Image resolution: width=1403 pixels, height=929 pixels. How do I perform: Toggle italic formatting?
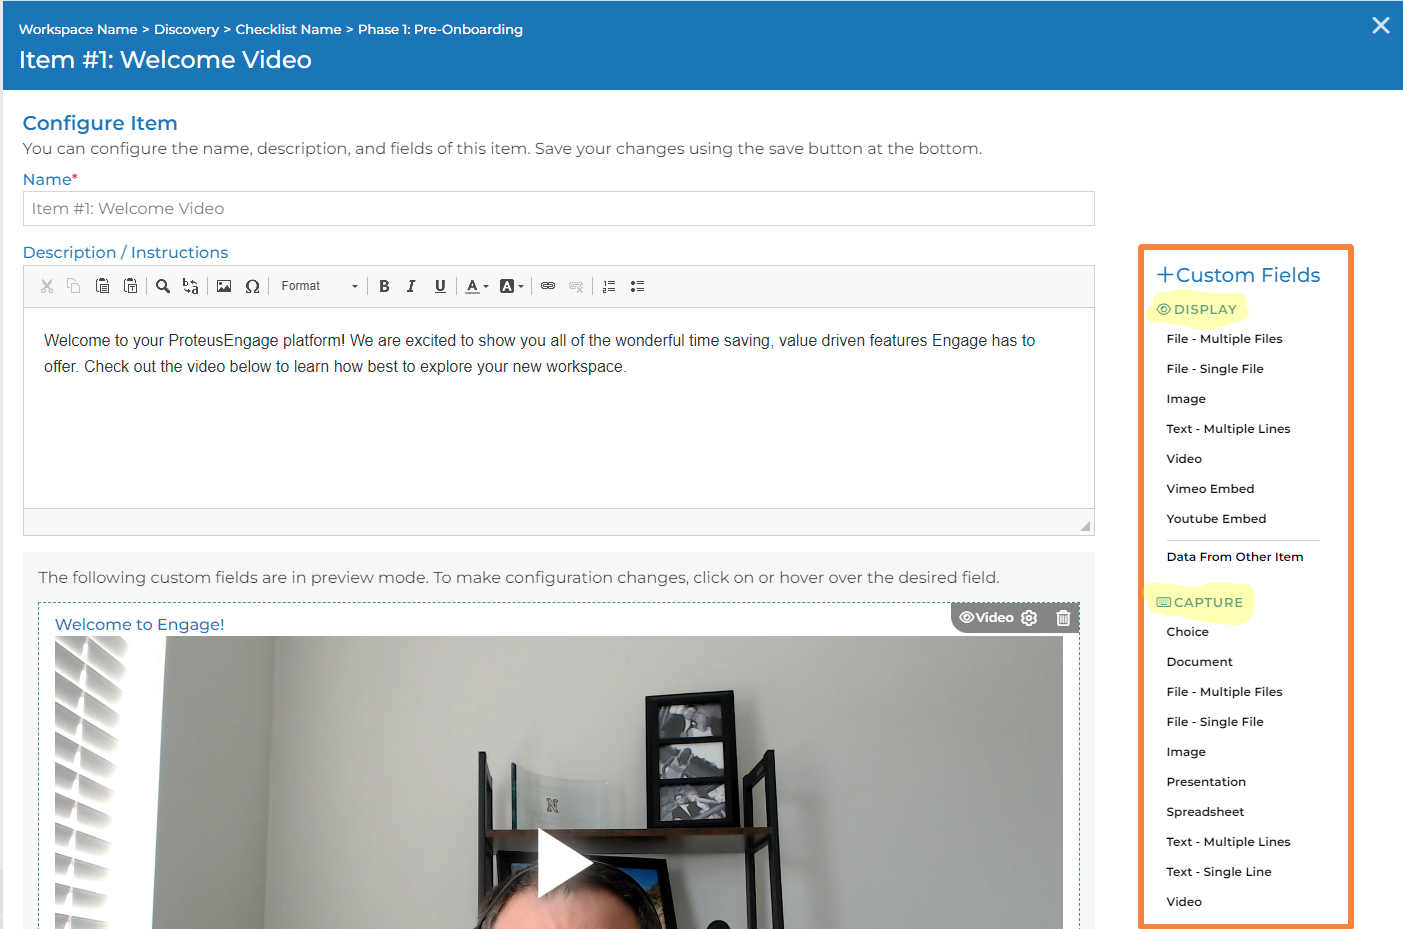click(x=411, y=286)
